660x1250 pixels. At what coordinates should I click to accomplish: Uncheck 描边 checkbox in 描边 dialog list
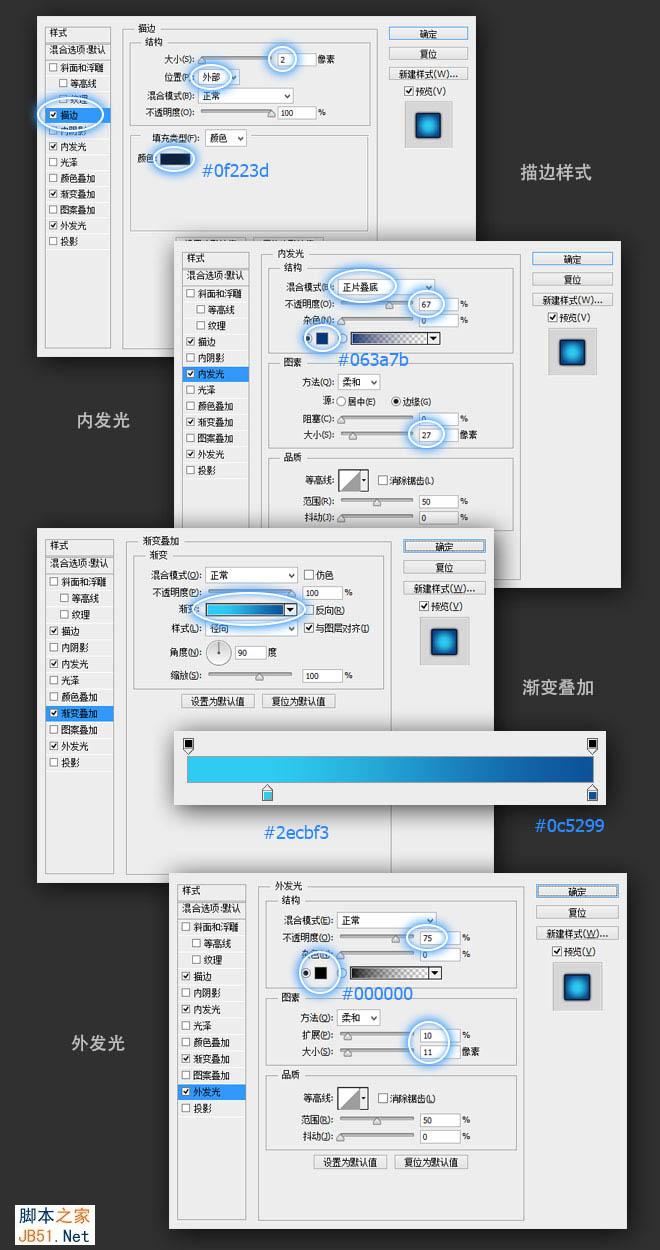(53, 115)
